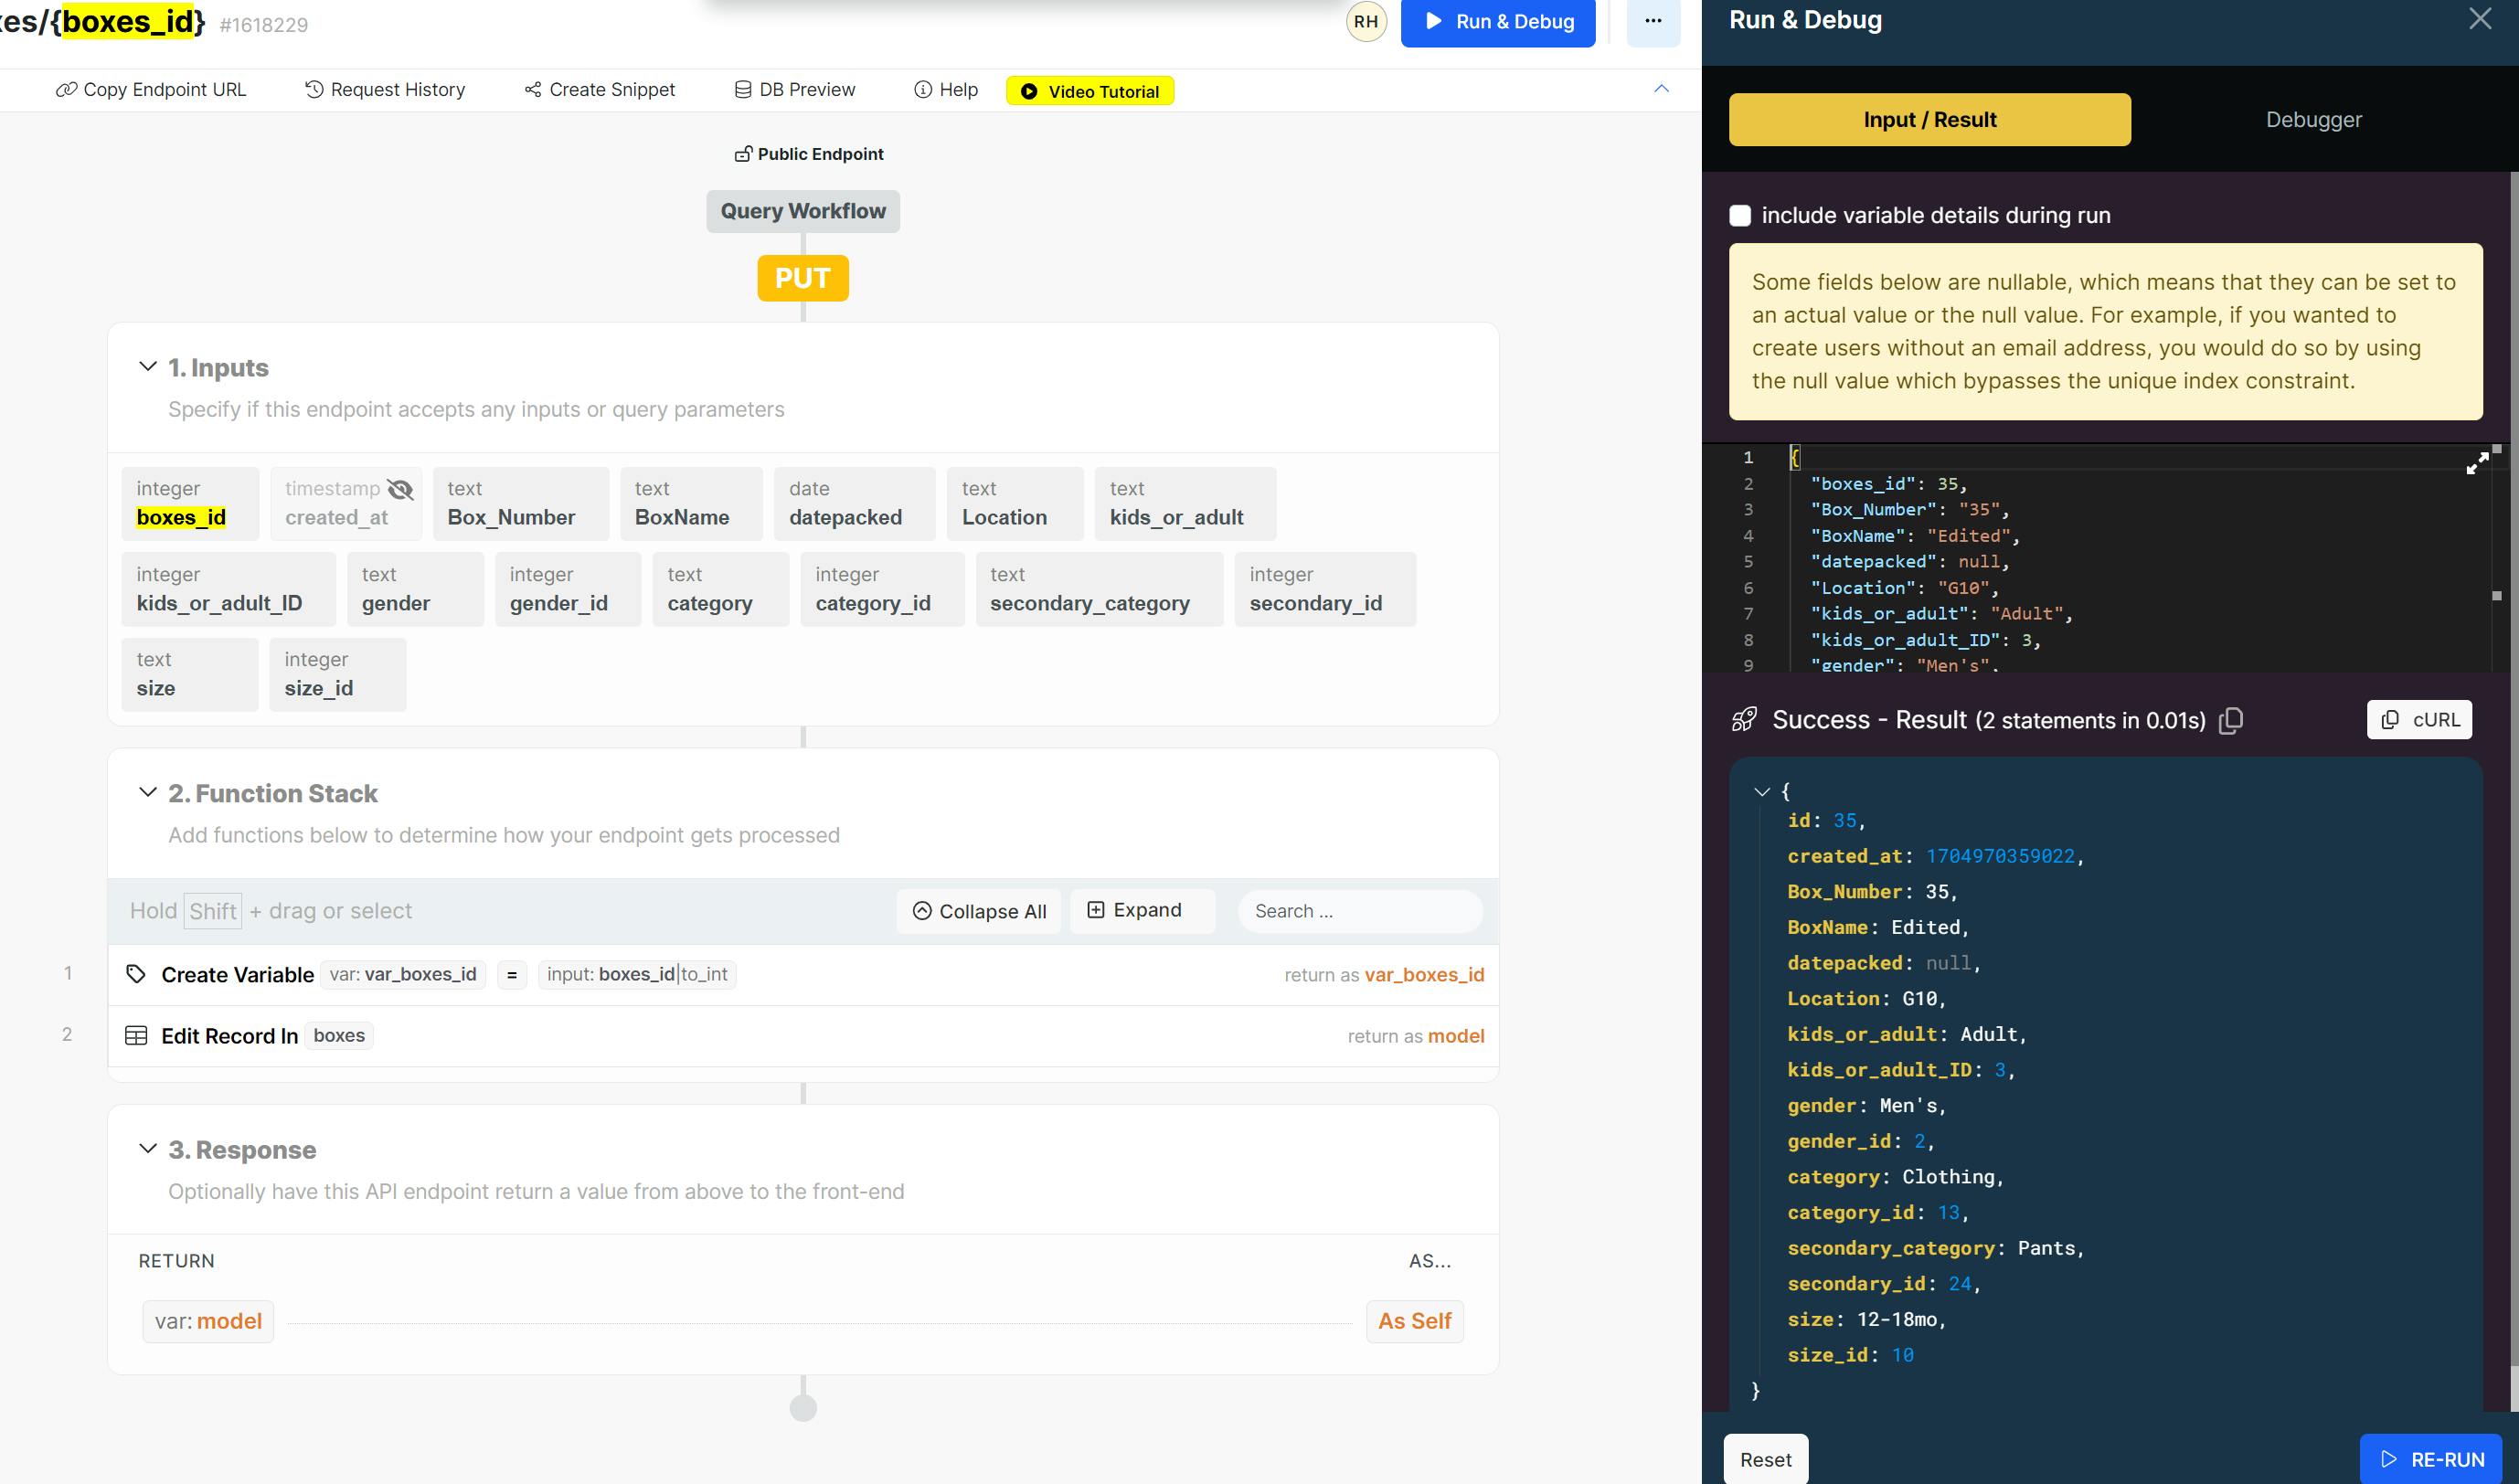2519x1484 pixels.
Task: Switch to the Debugger tab
Action: pyautogui.click(x=2312, y=120)
